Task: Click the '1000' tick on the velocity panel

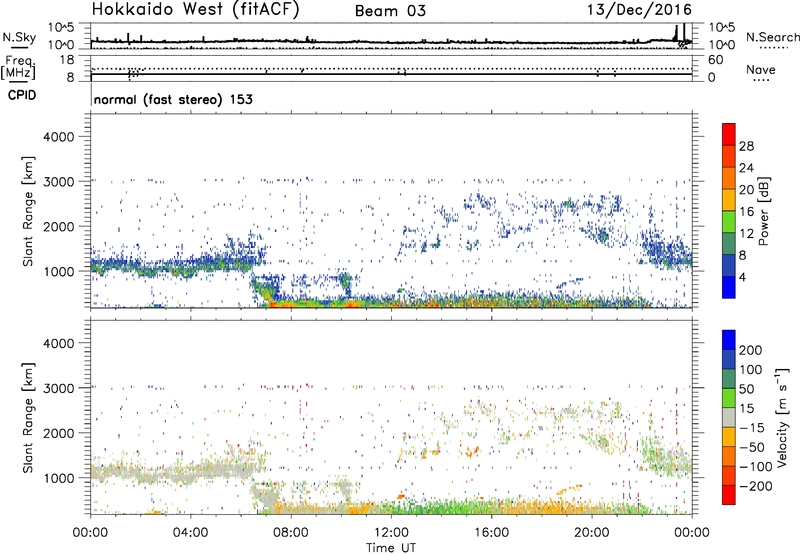Action: [58, 478]
